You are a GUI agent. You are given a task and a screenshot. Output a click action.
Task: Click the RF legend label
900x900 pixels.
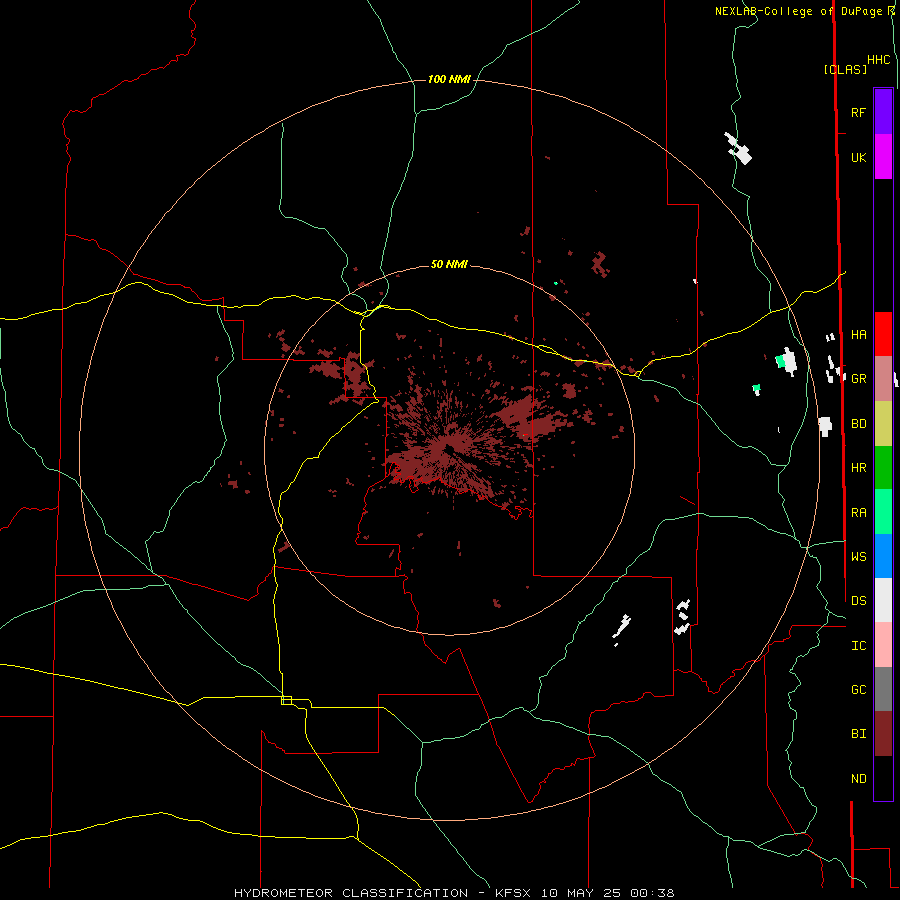click(858, 112)
